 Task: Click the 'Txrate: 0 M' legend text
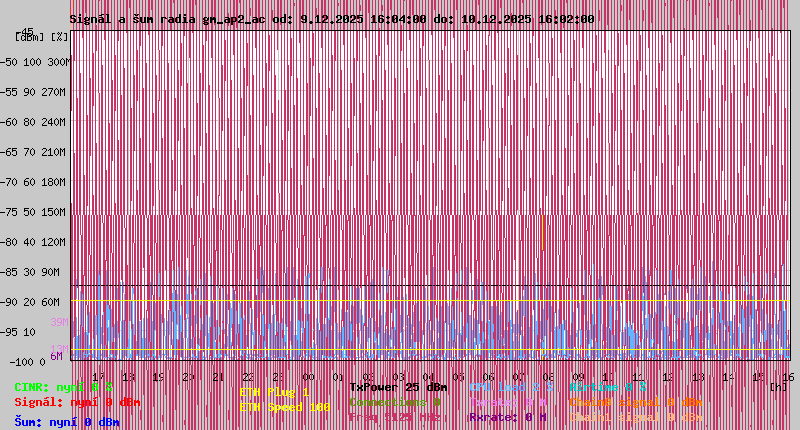pyautogui.click(x=508, y=402)
